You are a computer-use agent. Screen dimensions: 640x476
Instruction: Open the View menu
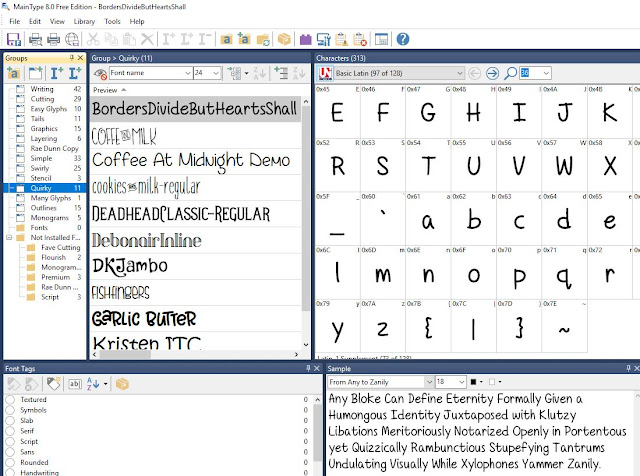[x=57, y=22]
